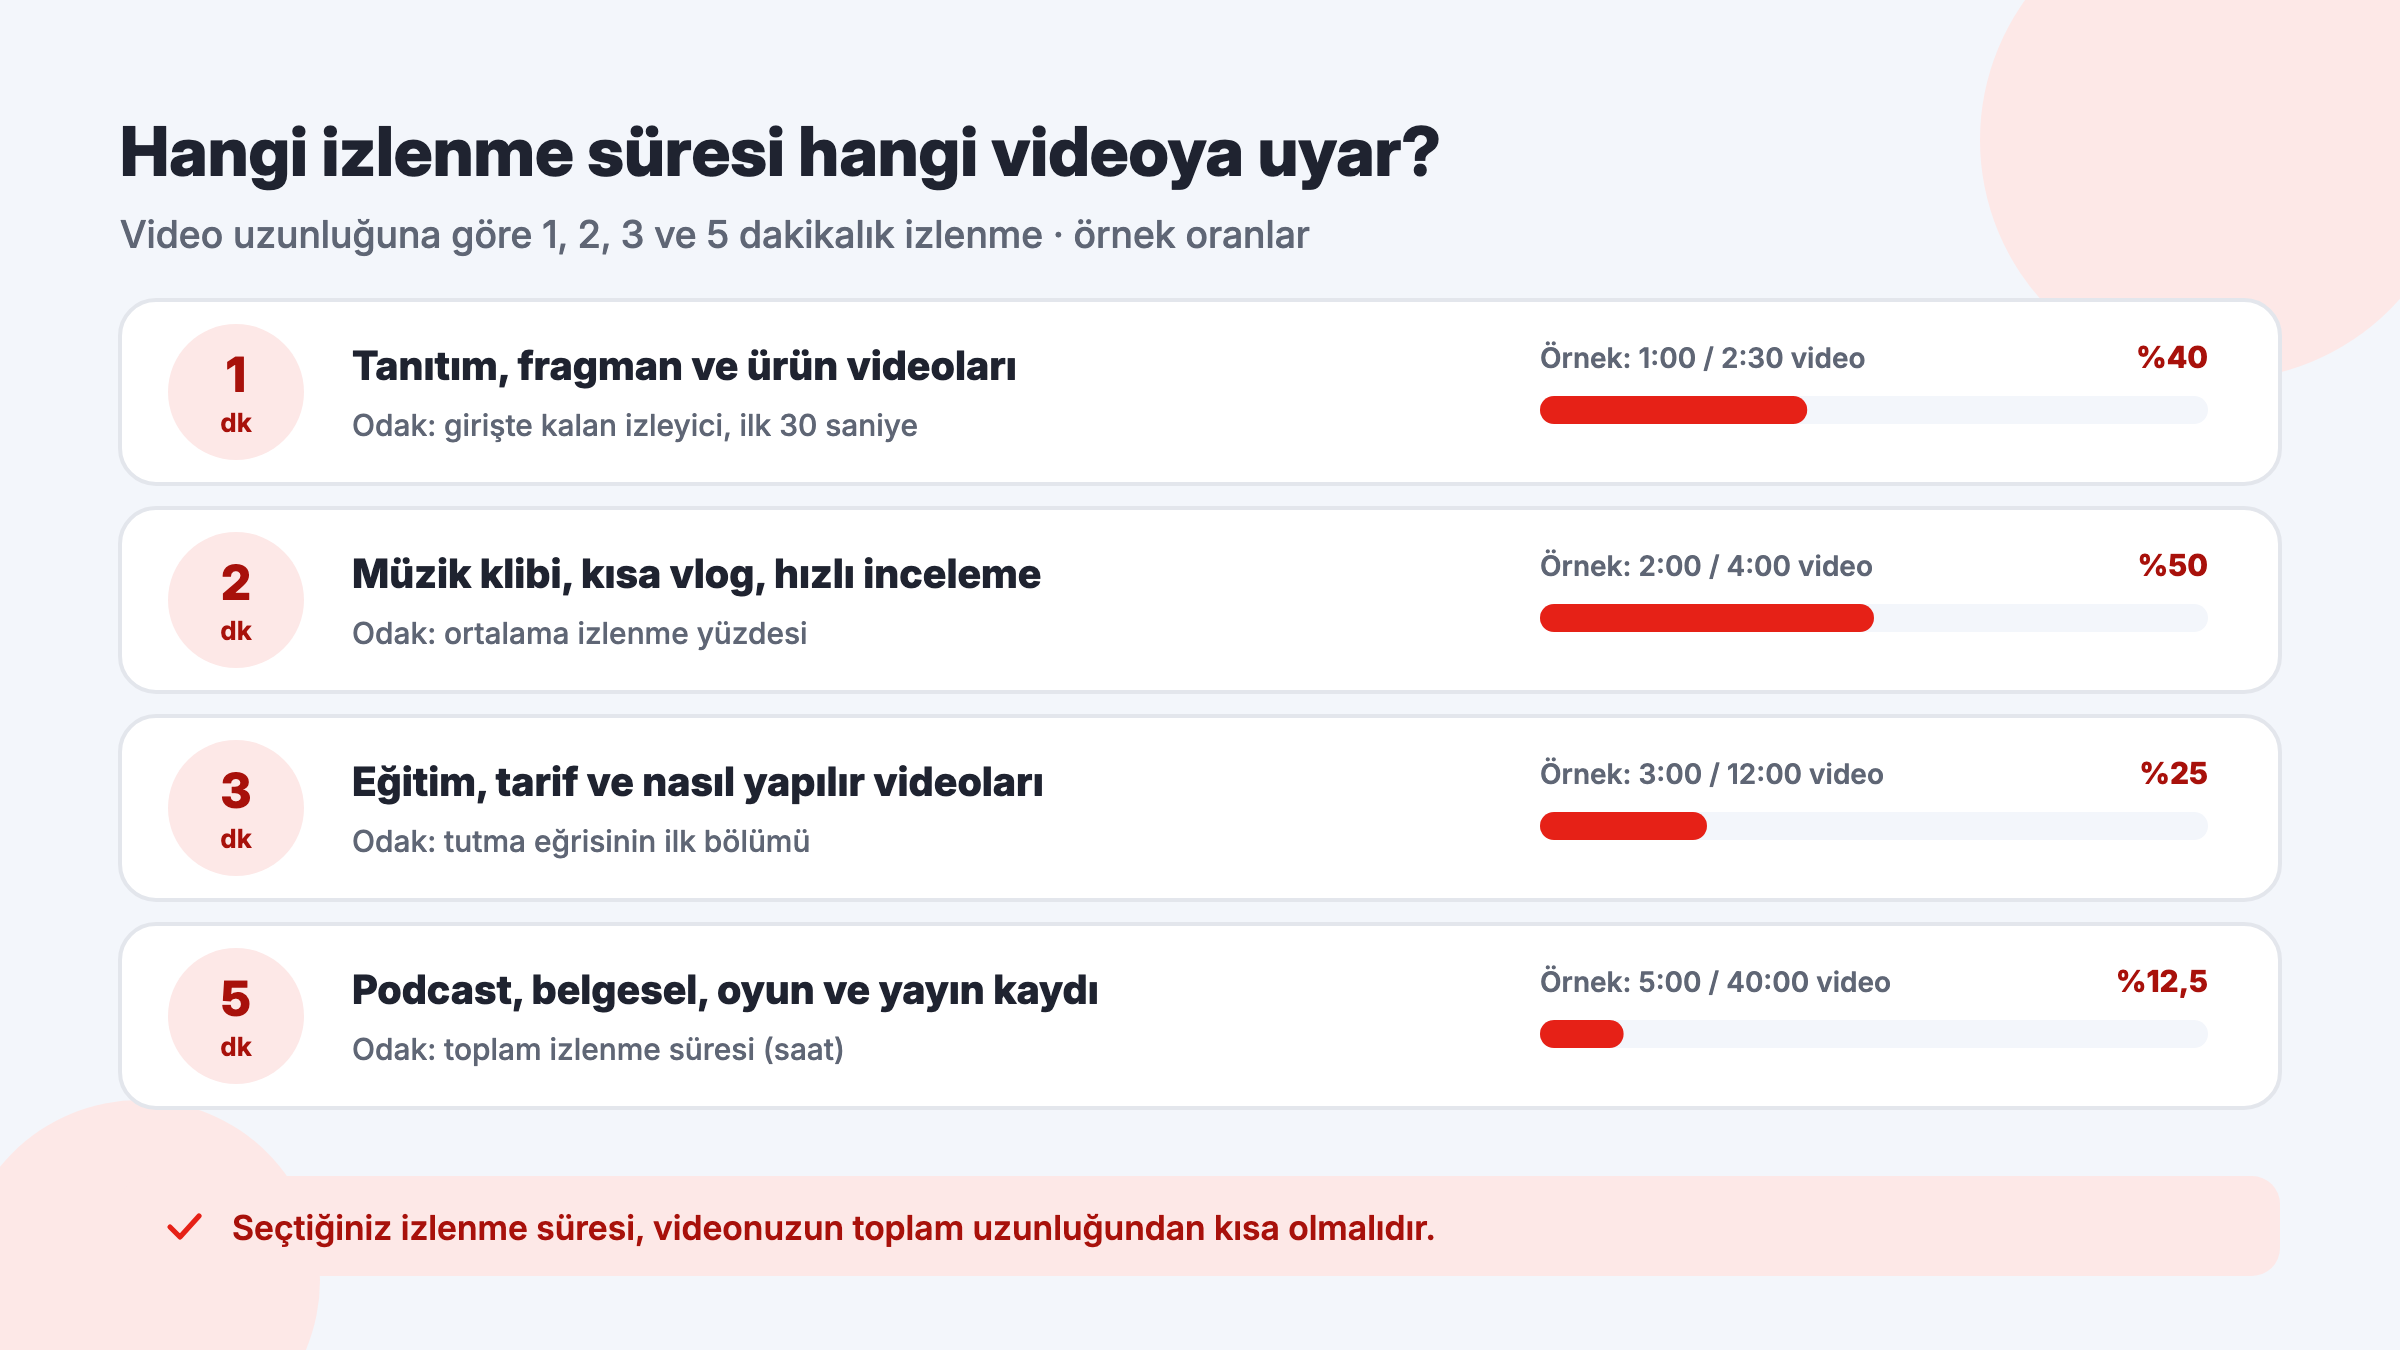Click the %25 progress bar
The height and width of the screenshot is (1350, 2400).
1873,826
